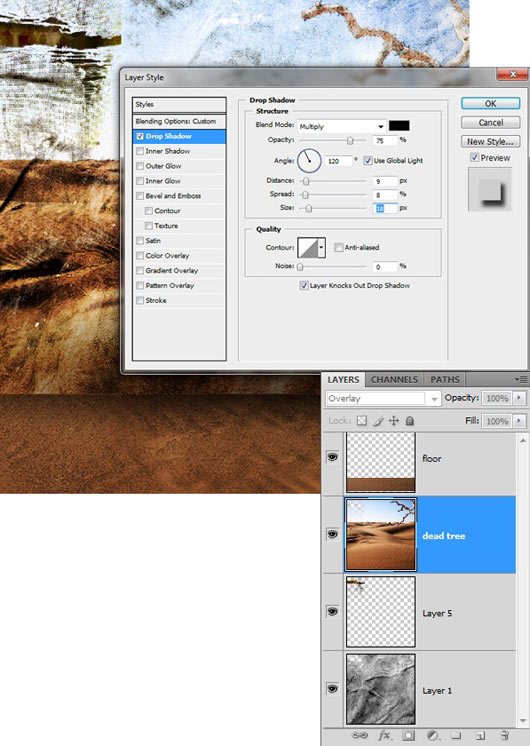This screenshot has width=530, height=746.
Task: Create a new layer group
Action: click(x=456, y=735)
